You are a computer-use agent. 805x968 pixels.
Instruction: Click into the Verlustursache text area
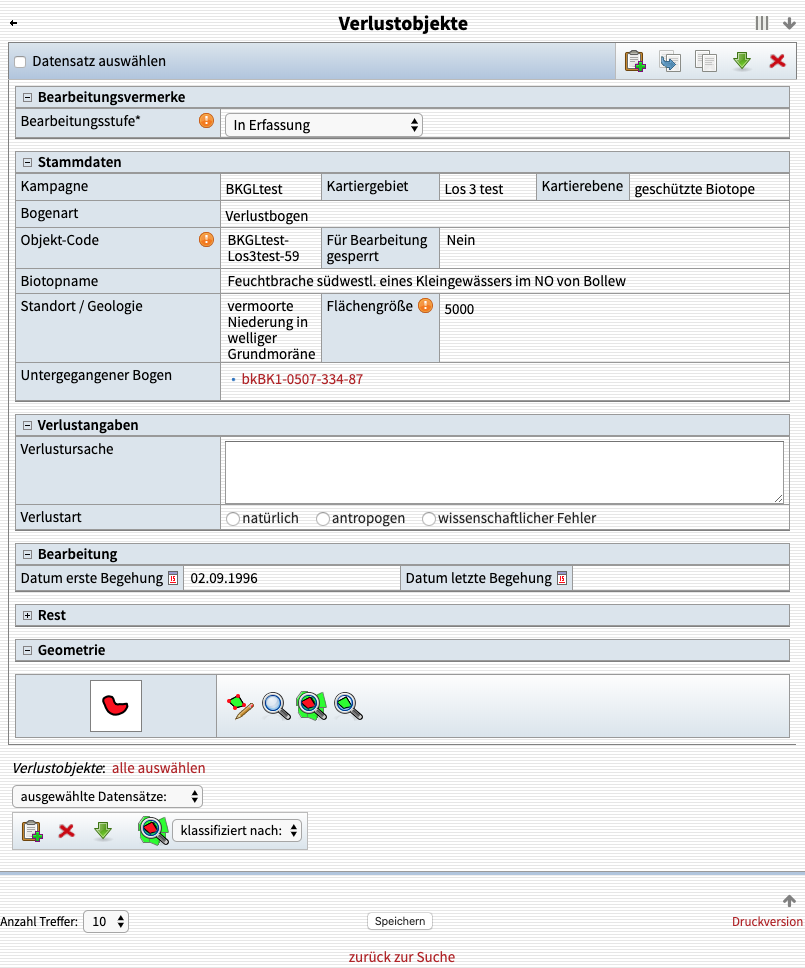click(503, 472)
